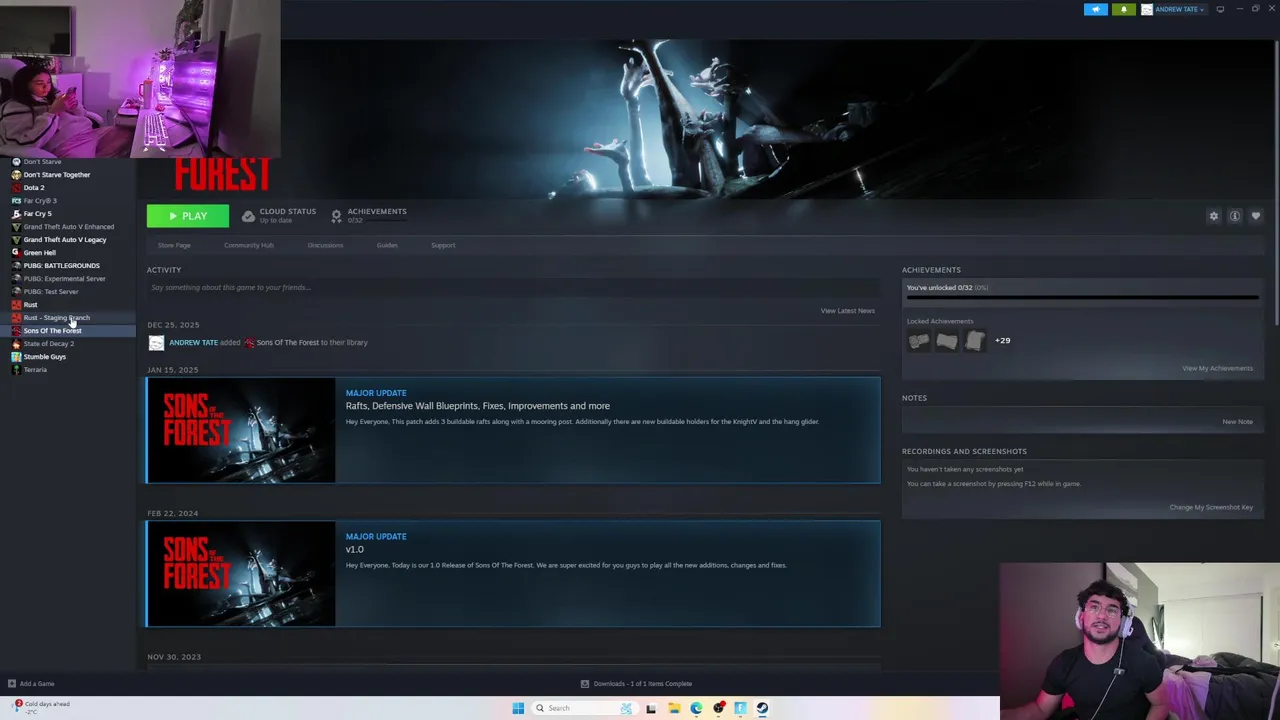Click the game info icon

pos(1235,216)
